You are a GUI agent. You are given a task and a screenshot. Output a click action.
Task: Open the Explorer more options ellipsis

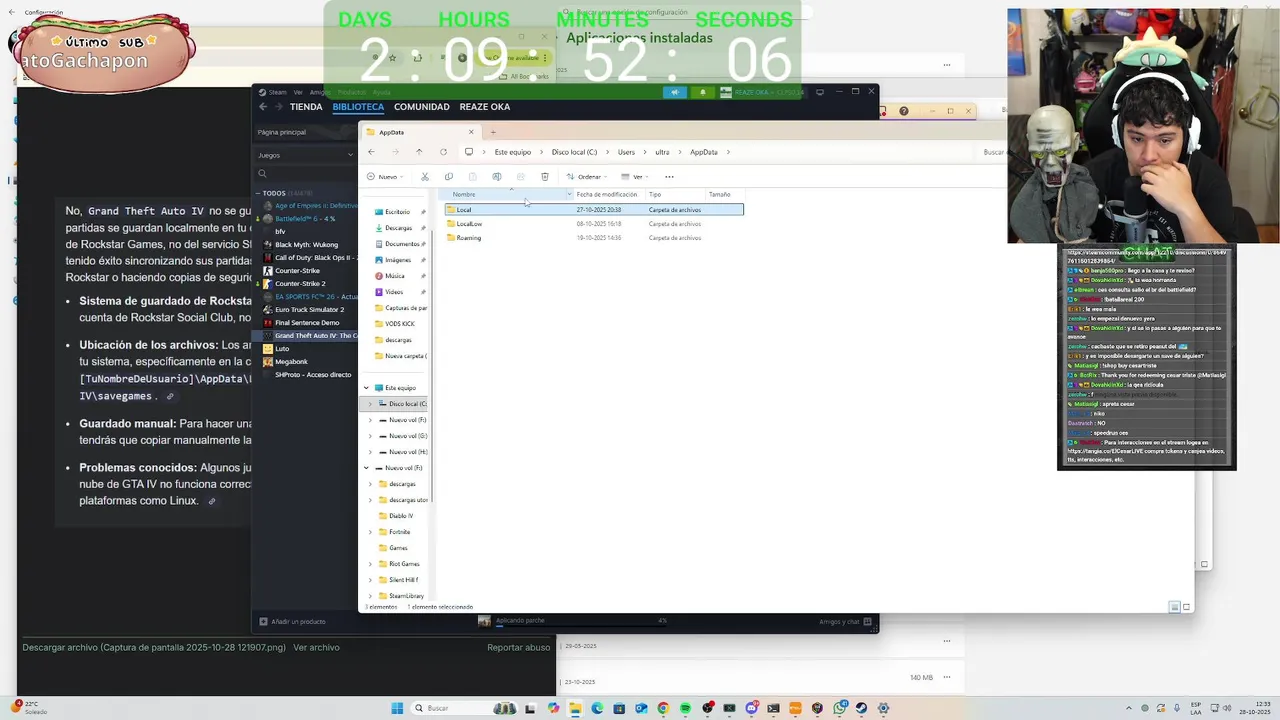[669, 177]
